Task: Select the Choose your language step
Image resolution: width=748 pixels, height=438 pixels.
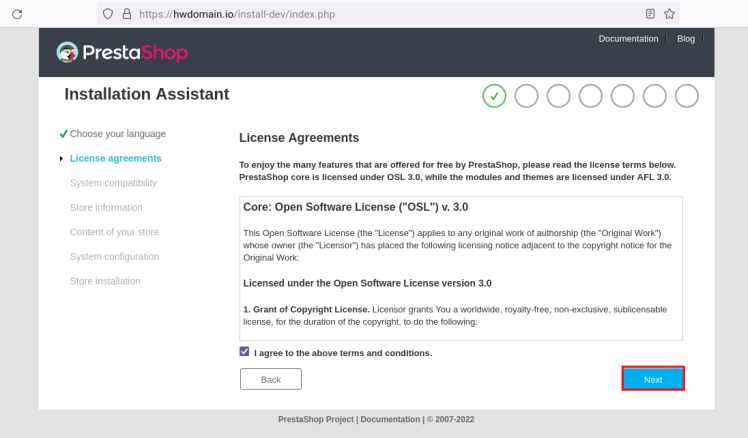Action: click(x=118, y=134)
